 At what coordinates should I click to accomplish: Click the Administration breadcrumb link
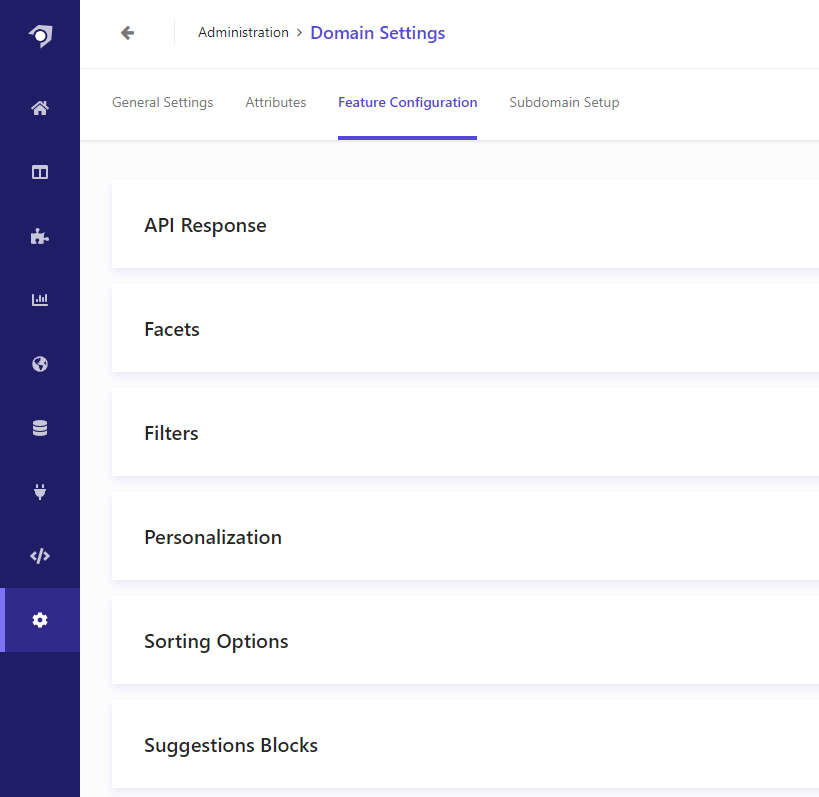click(243, 32)
